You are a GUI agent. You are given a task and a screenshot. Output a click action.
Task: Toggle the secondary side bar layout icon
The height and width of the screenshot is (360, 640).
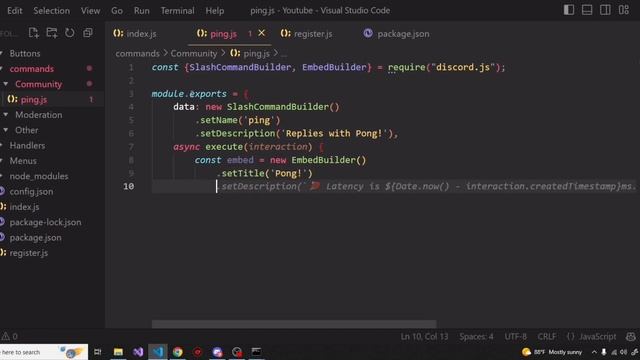tap(605, 10)
